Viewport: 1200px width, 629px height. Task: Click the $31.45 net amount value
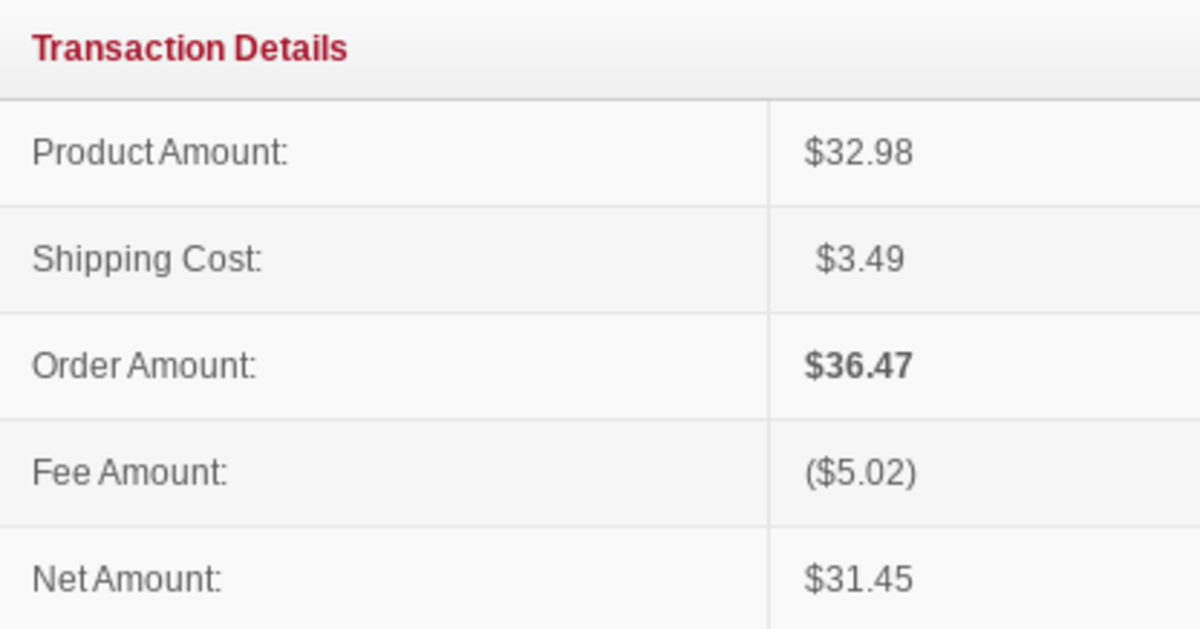(858, 580)
